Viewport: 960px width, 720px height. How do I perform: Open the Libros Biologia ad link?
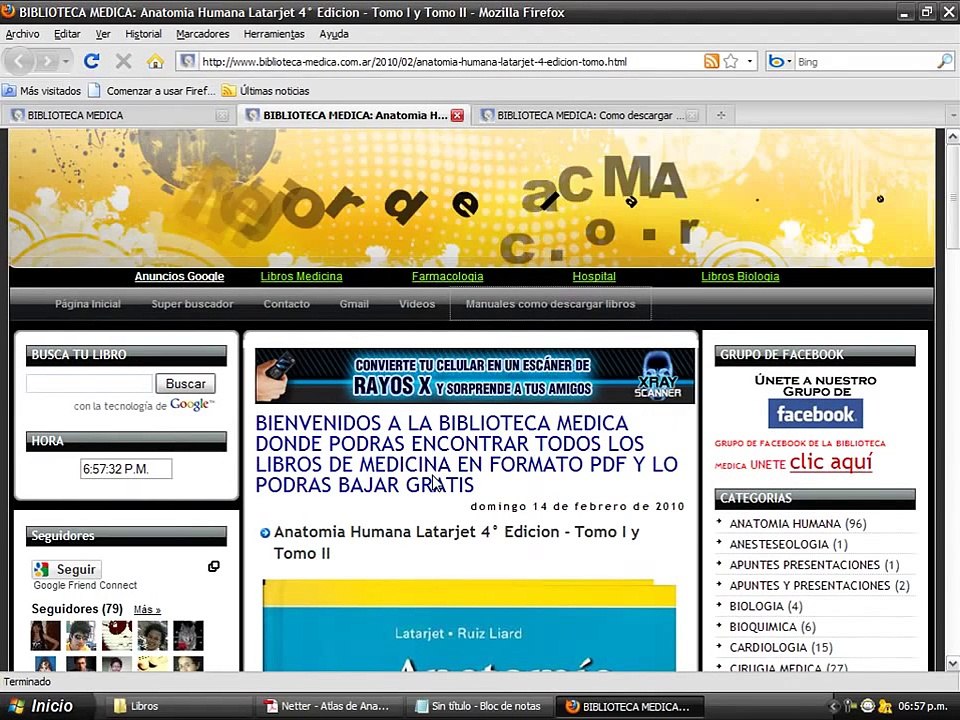(740, 276)
